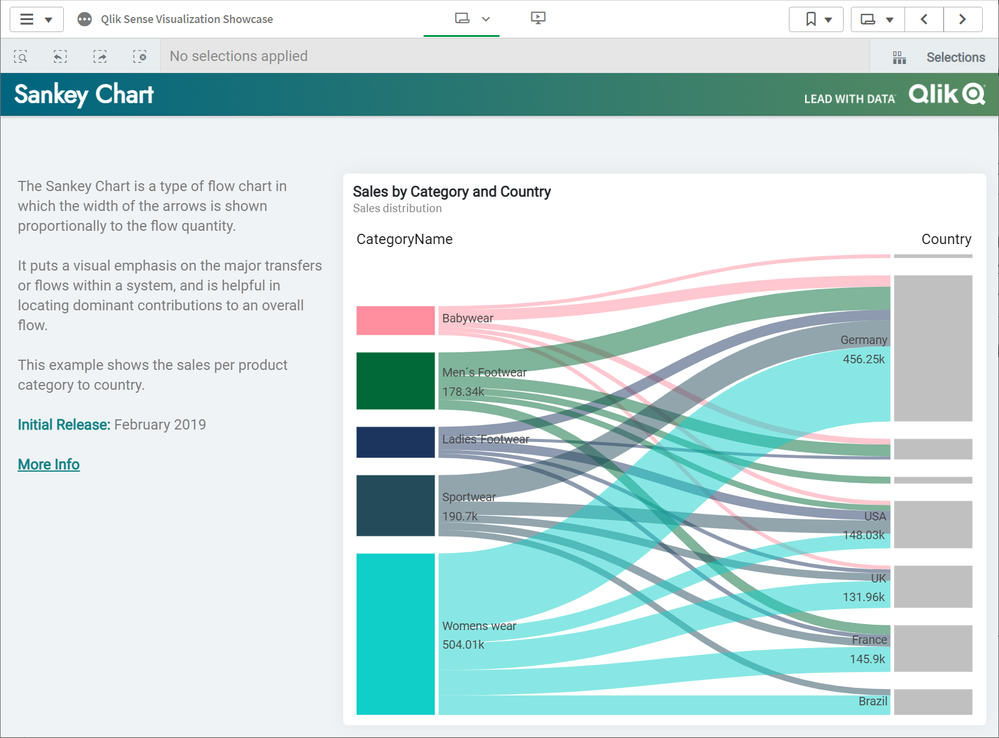Click the smart search selection icon
Viewport: 999px width, 738px height.
[x=20, y=57]
